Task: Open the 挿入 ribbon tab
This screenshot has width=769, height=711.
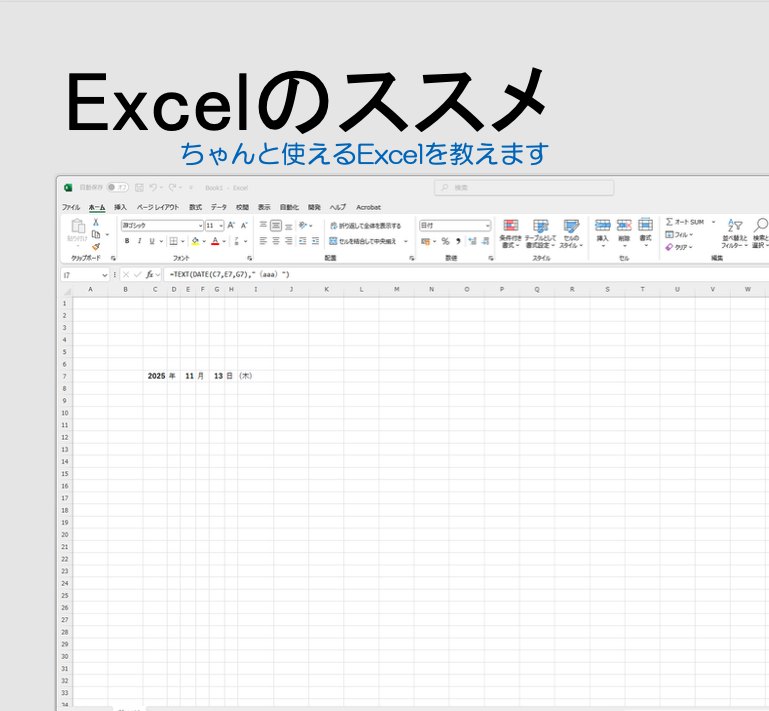Action: pos(120,207)
